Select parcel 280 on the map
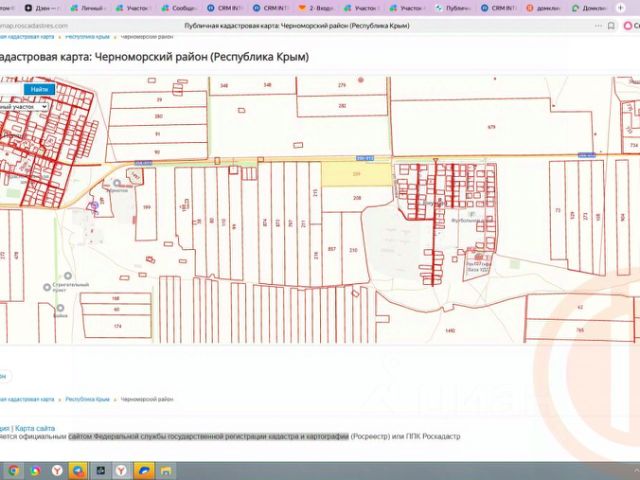The width and height of the screenshot is (640, 480). [x=158, y=117]
